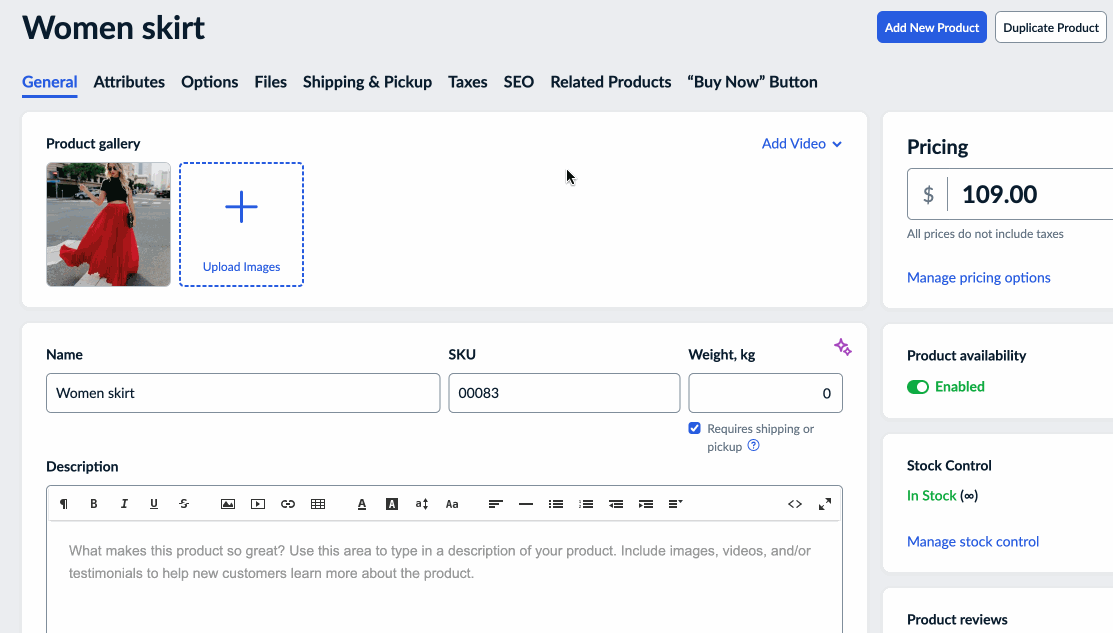Open the General tab

coord(50,82)
